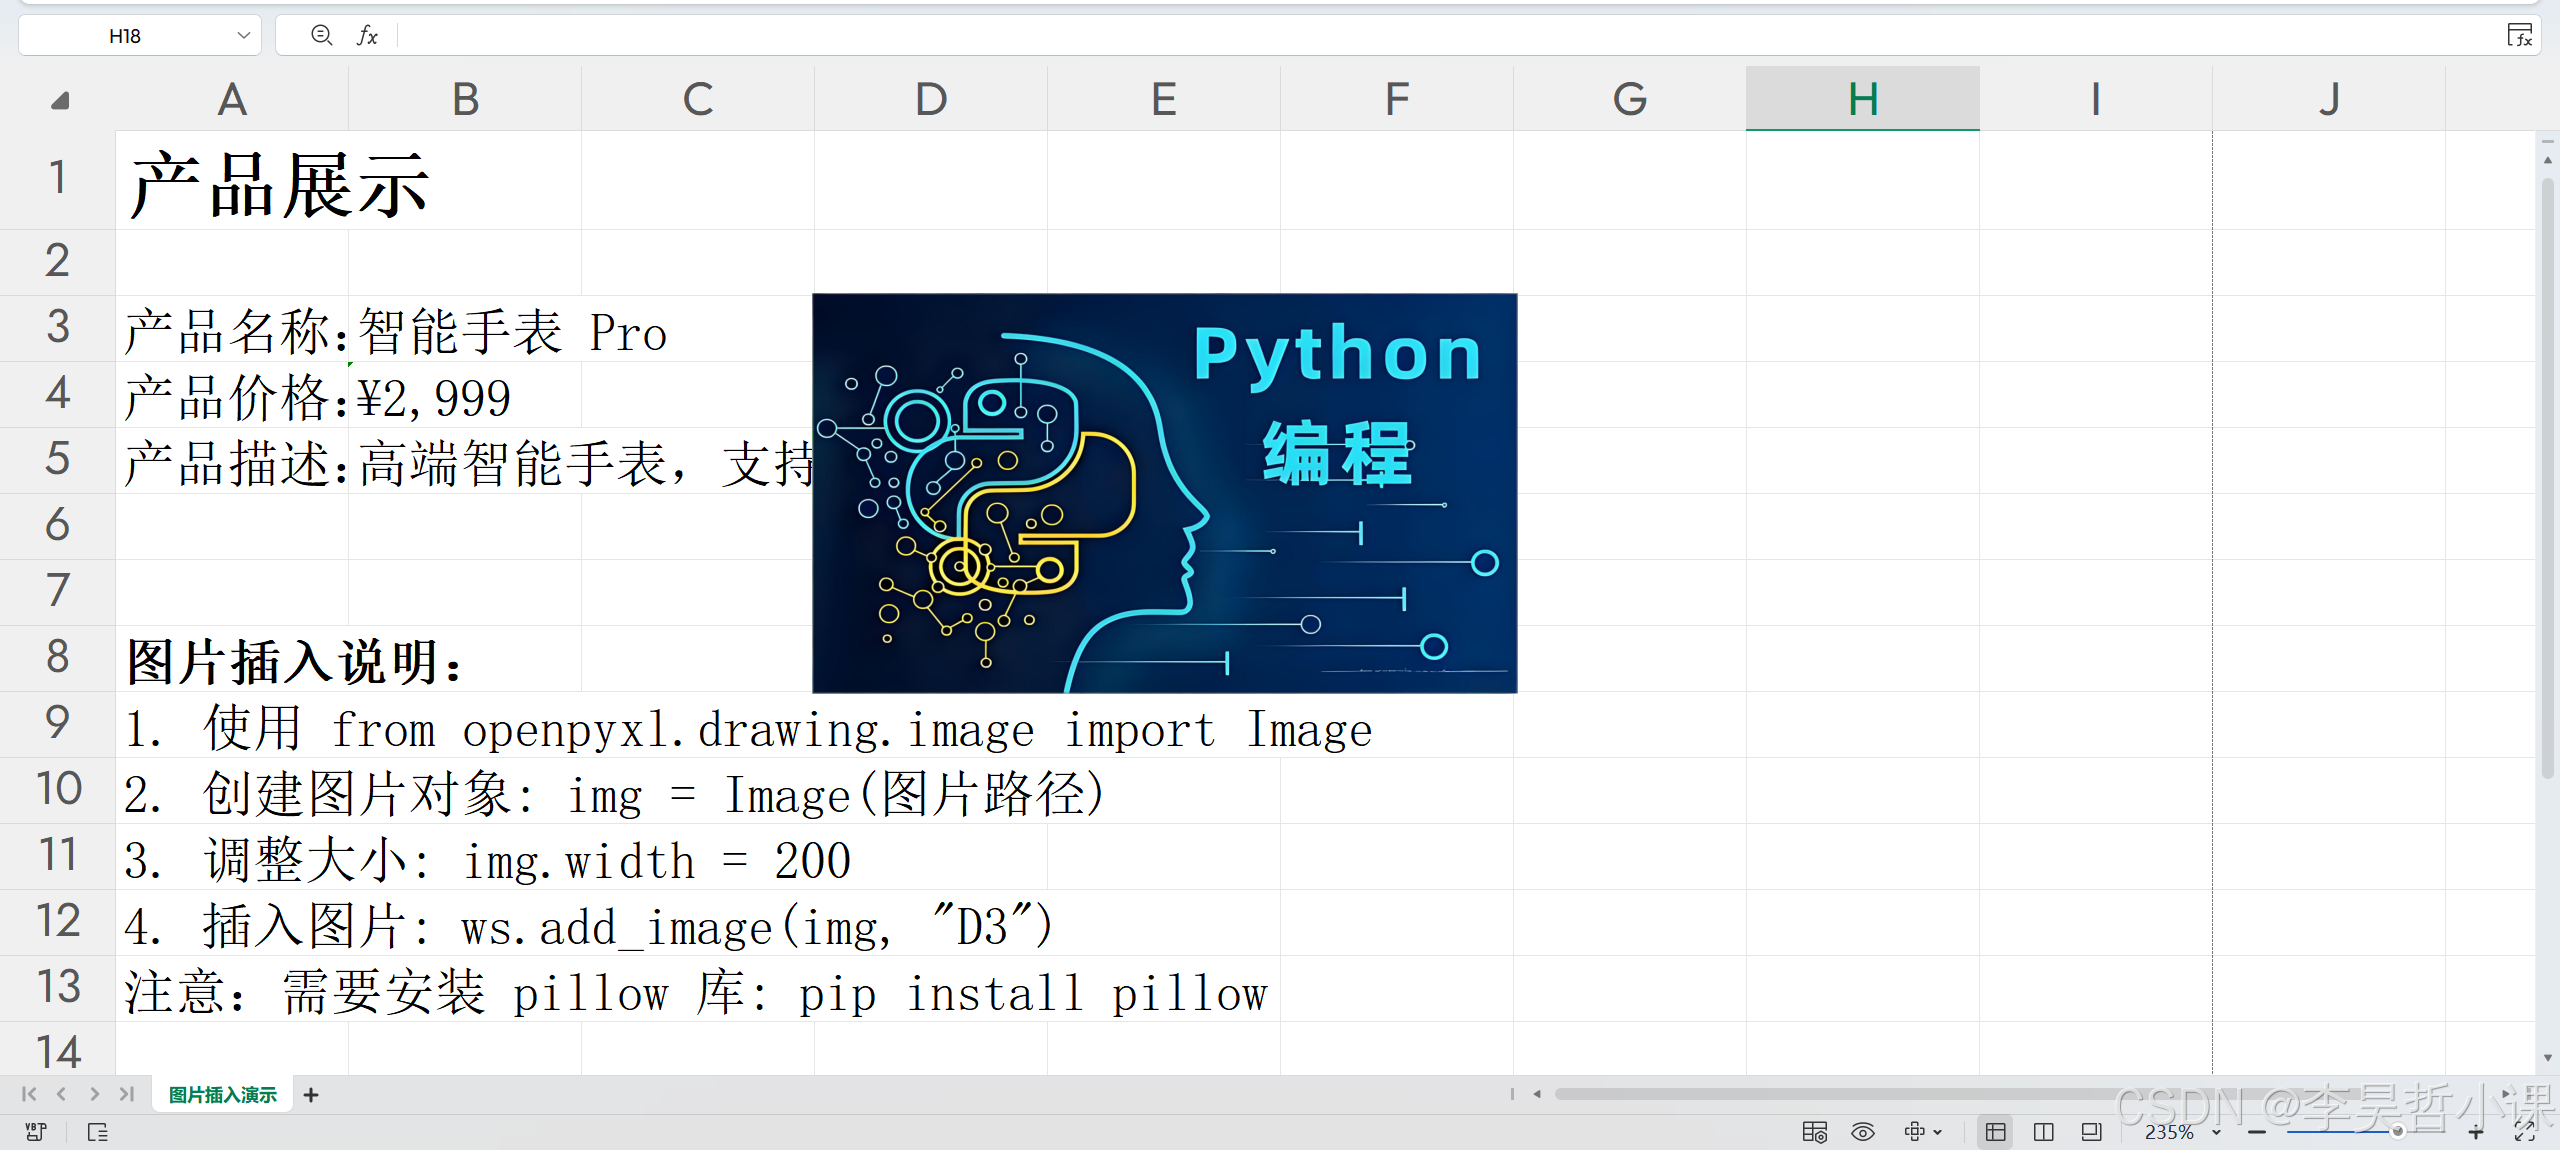
Task: Select column F header
Action: [x=1397, y=99]
